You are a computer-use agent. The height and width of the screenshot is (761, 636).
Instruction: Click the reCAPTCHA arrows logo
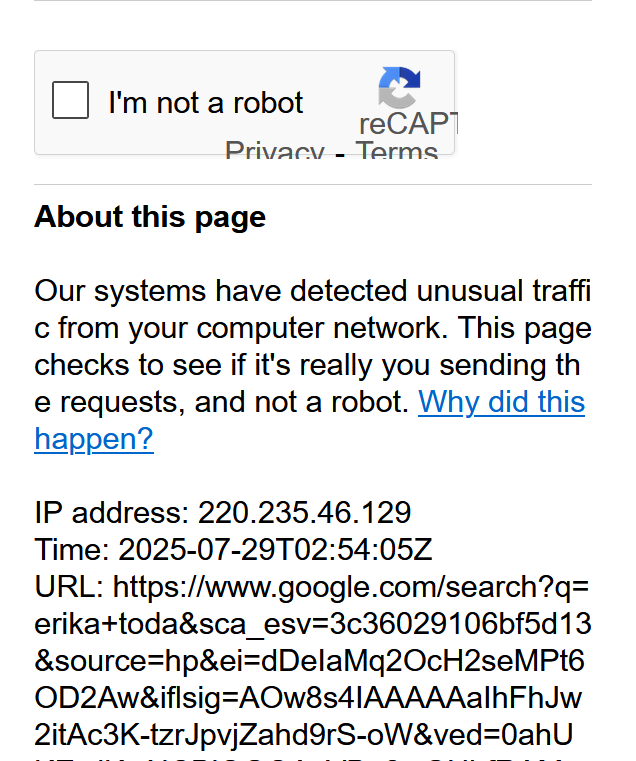[399, 87]
